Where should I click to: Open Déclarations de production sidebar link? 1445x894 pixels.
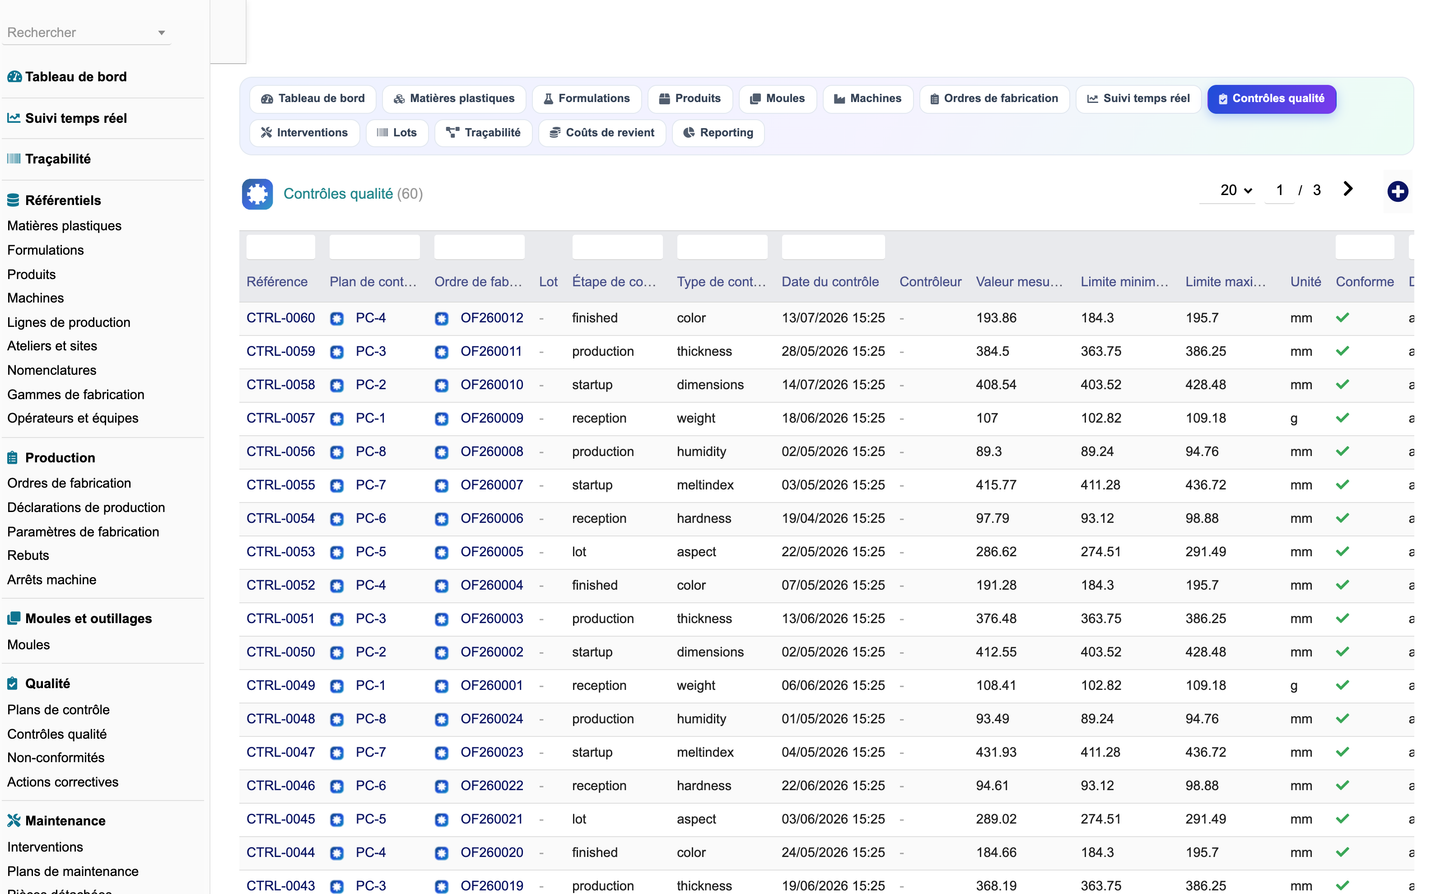pyautogui.click(x=86, y=507)
